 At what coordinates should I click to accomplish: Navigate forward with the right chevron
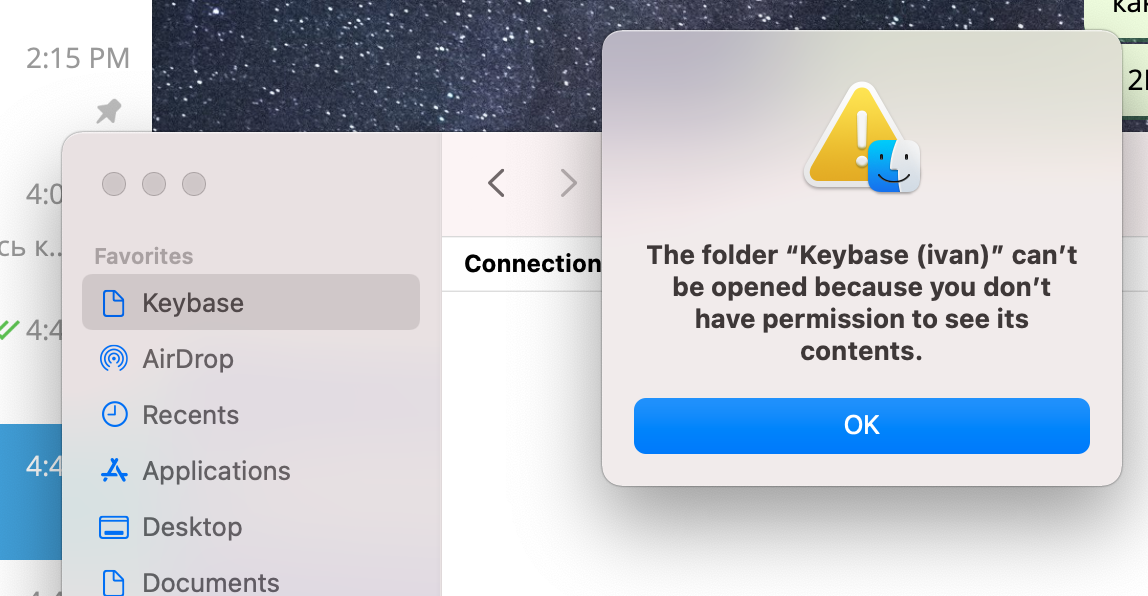point(568,183)
